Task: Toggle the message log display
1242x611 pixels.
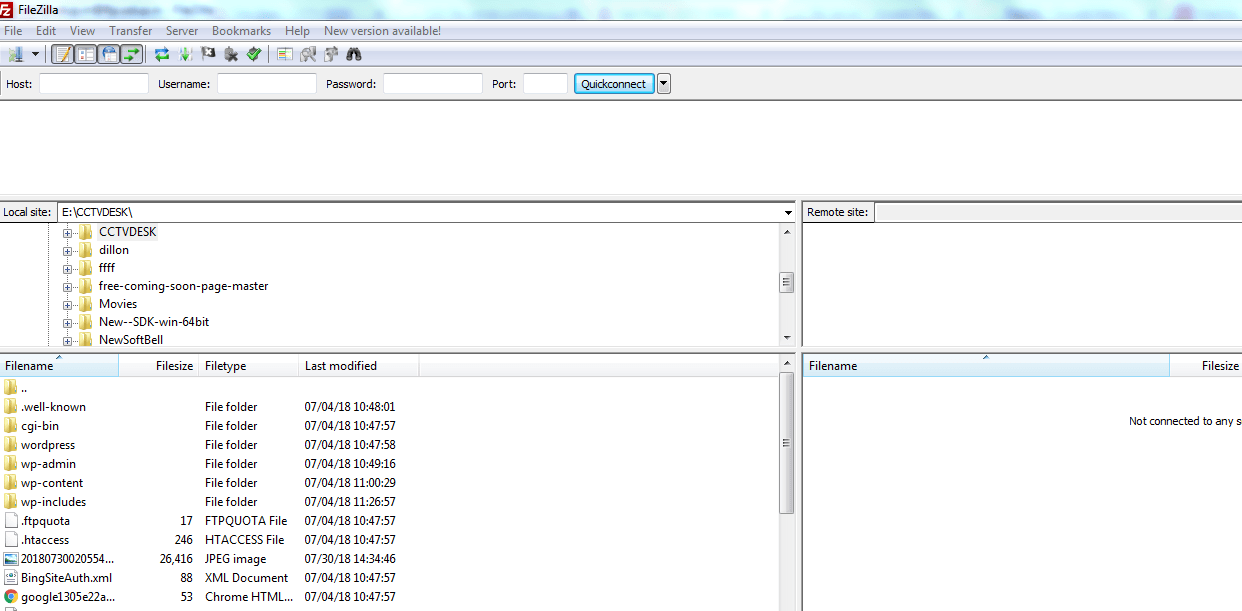Action: coord(63,54)
